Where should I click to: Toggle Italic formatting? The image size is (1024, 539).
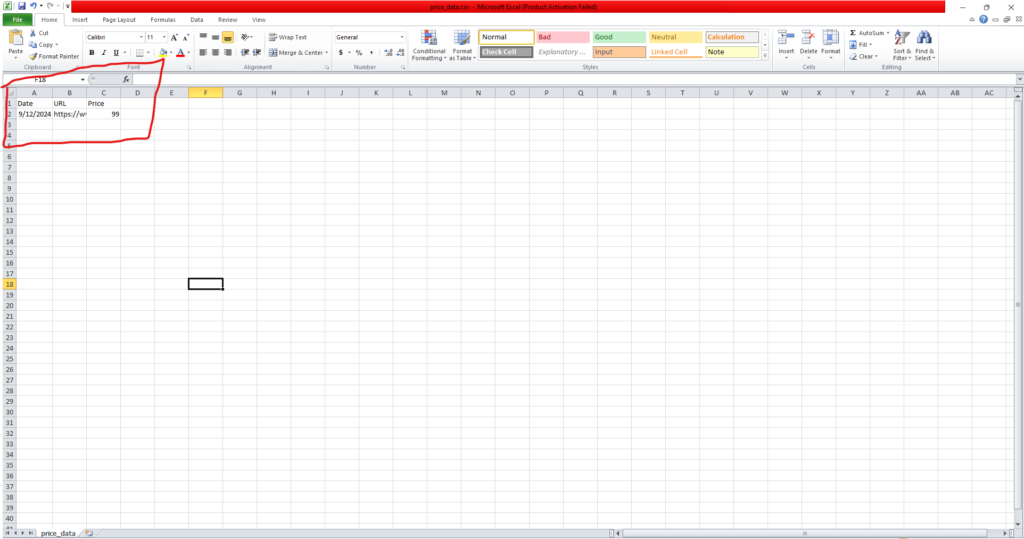pos(103,52)
